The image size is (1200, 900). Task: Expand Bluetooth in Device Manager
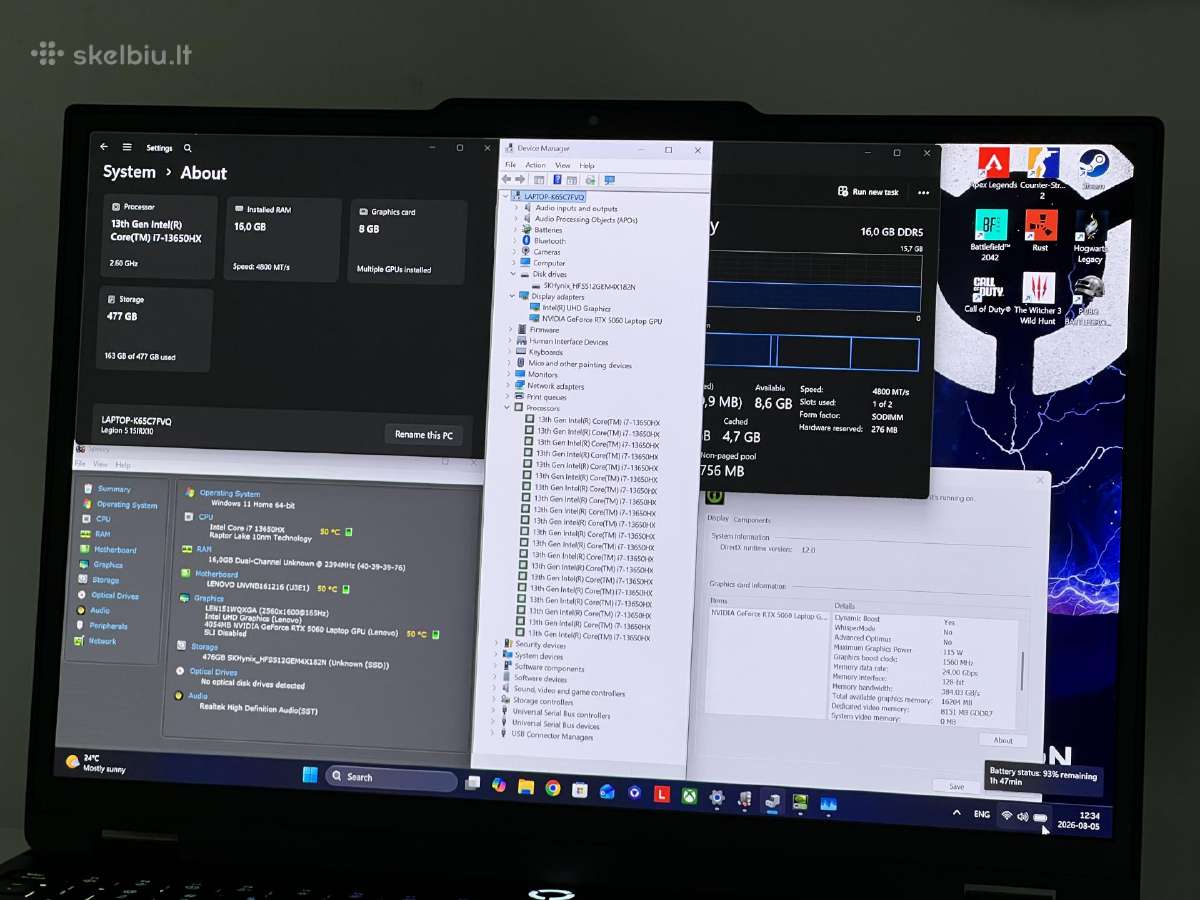tap(514, 241)
